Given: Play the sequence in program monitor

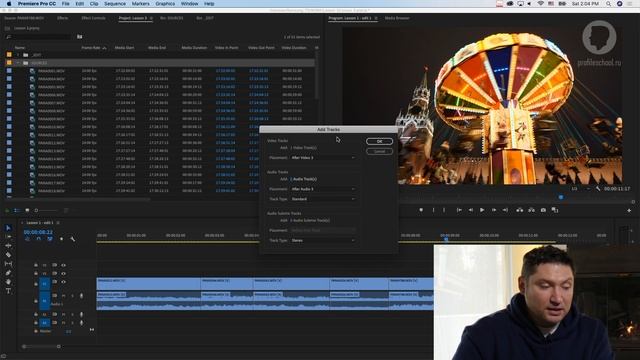Looking at the screenshot, I should [x=482, y=210].
